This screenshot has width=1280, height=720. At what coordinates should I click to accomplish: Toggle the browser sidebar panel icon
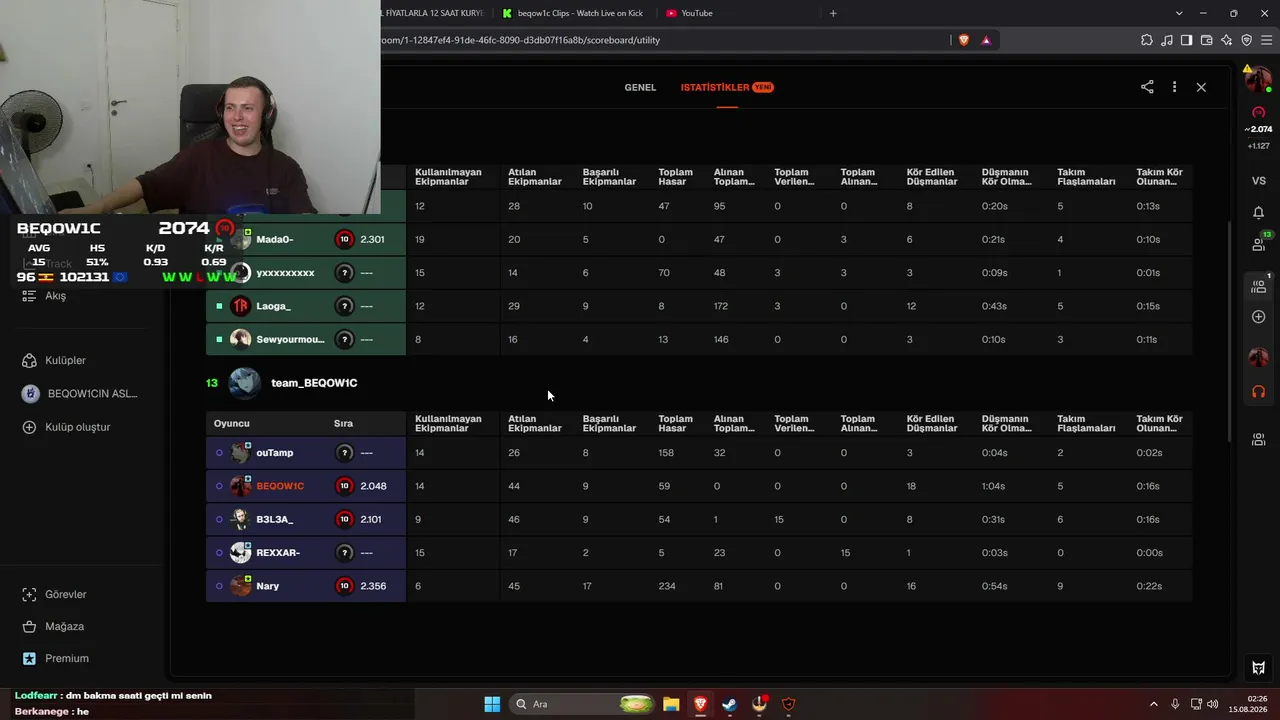coord(1186,40)
